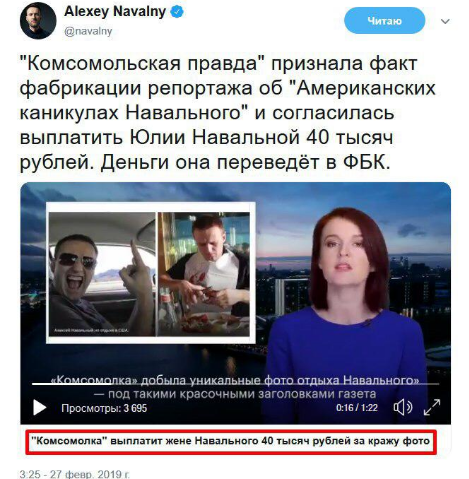Click the presenter in the blue dress
The image size is (469, 479).
(x=347, y=315)
